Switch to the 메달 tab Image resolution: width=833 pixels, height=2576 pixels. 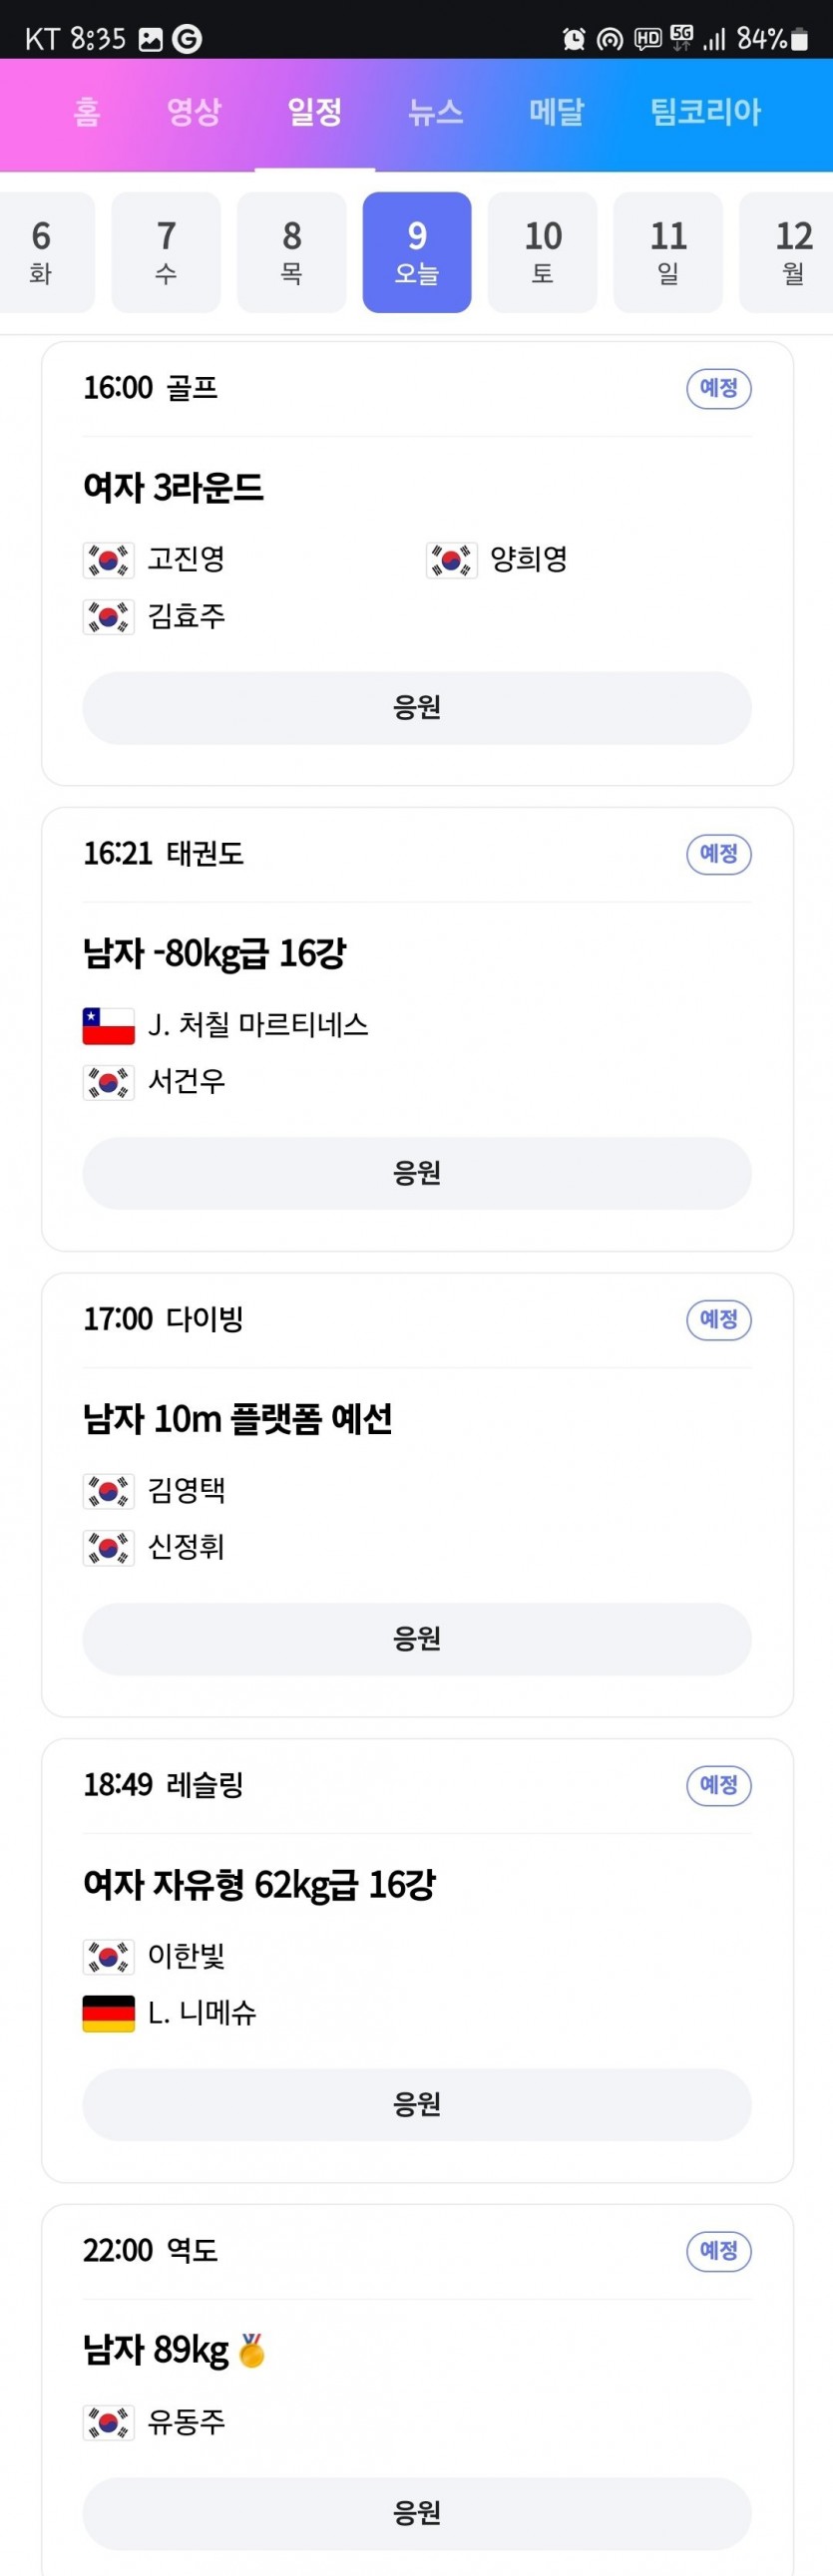[556, 111]
